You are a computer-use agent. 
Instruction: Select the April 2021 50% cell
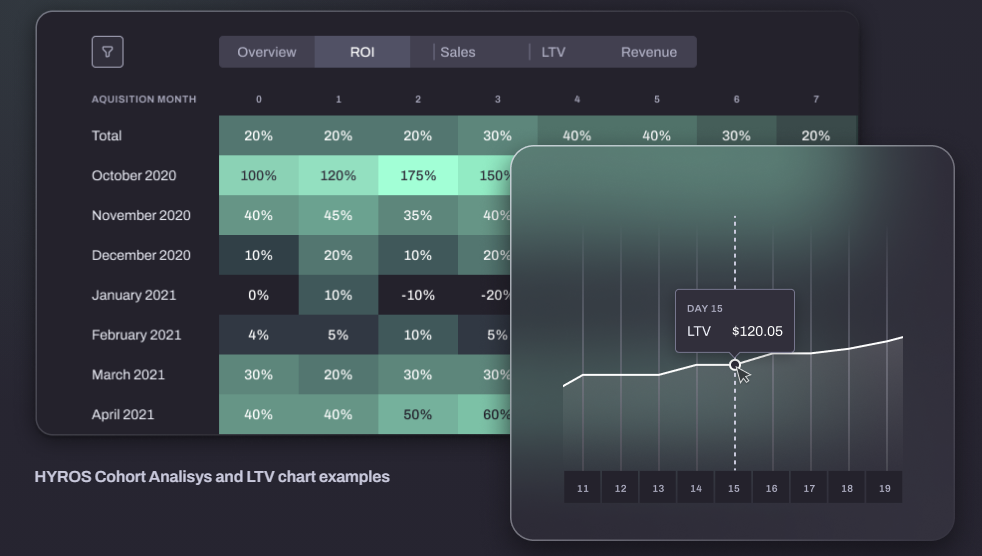click(418, 414)
